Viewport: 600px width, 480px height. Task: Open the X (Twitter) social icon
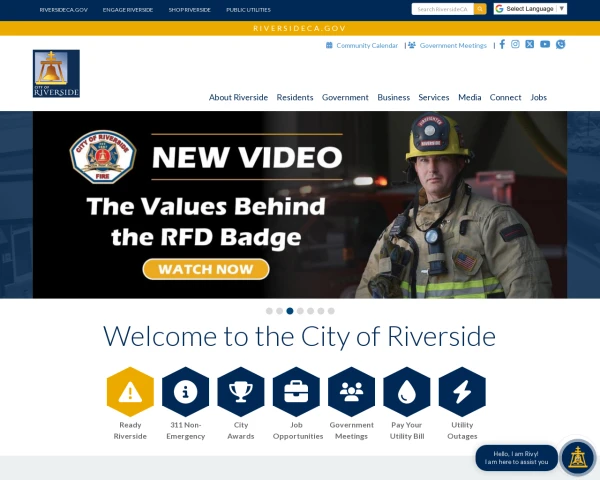coord(530,44)
